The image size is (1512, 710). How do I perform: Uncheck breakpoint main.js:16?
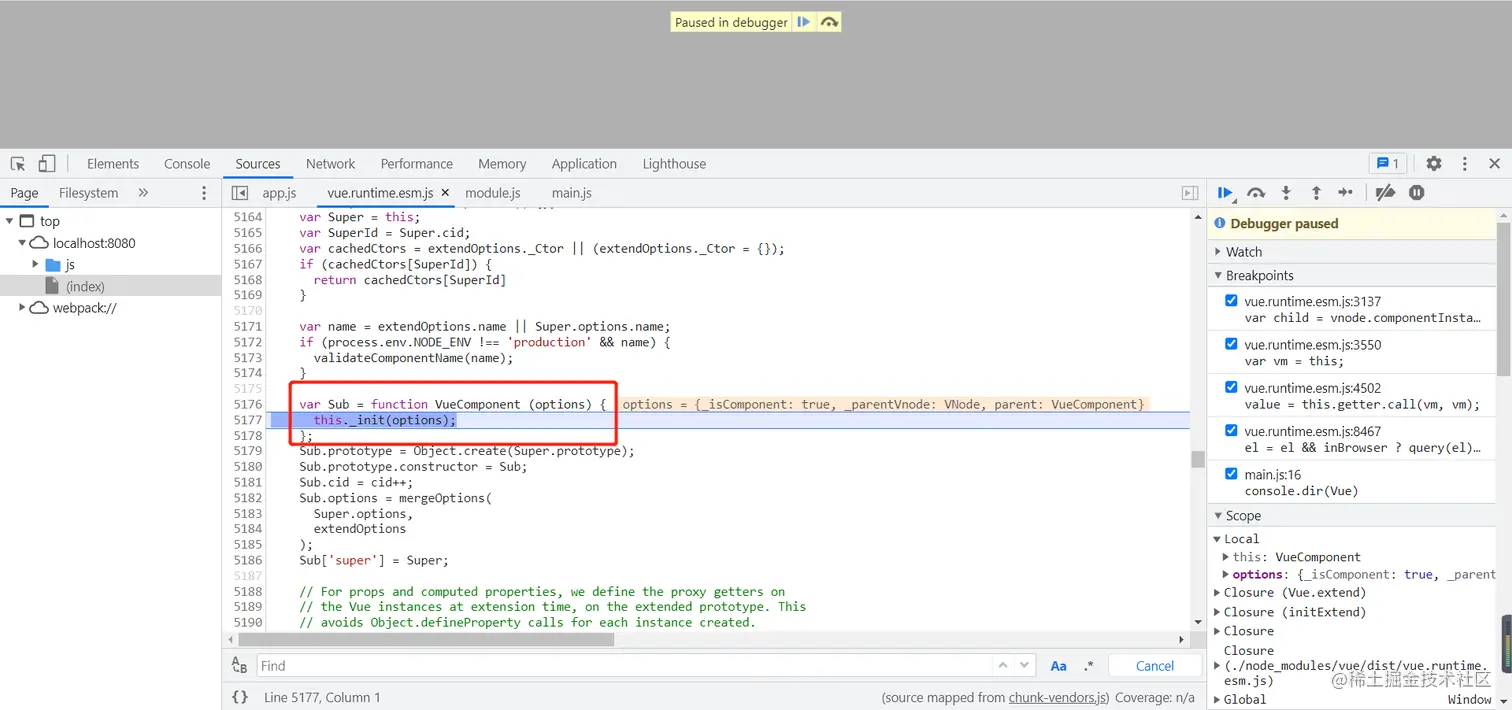1231,474
